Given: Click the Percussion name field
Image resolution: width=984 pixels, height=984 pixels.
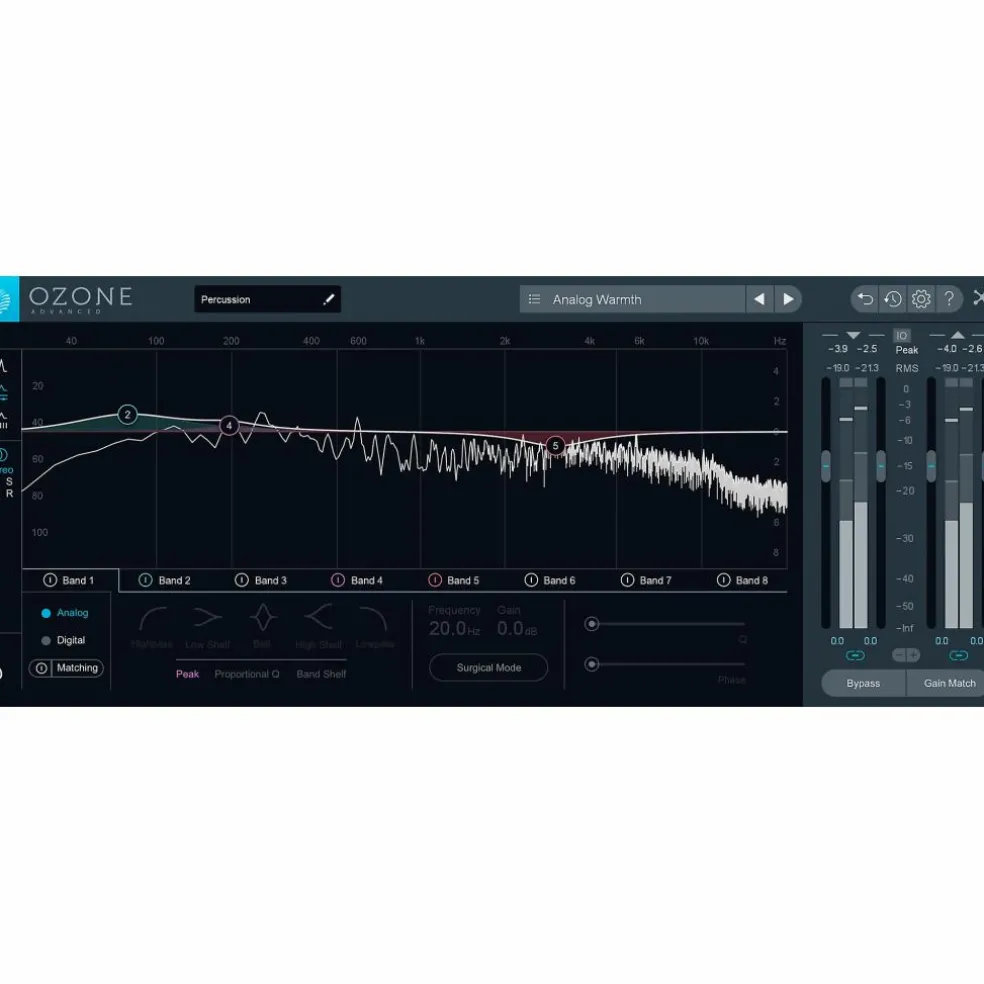Looking at the screenshot, I should point(267,299).
